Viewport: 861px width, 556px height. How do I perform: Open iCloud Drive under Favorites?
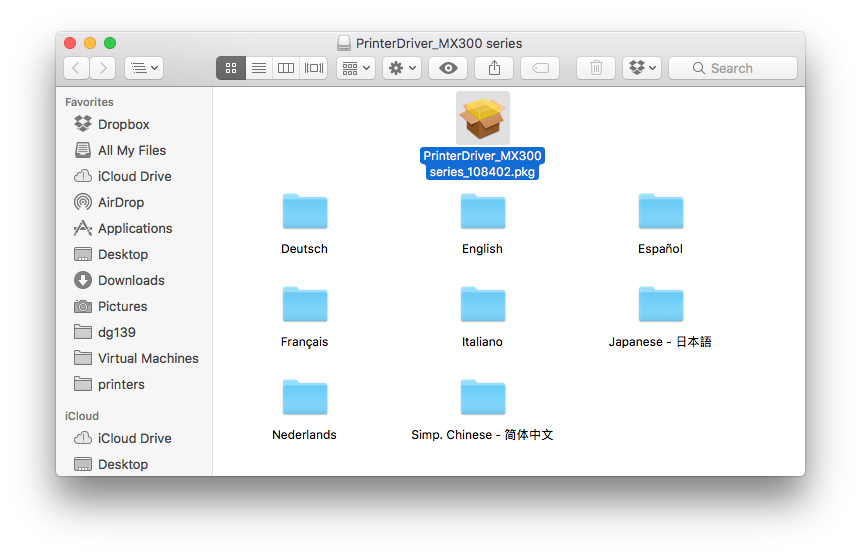click(134, 176)
